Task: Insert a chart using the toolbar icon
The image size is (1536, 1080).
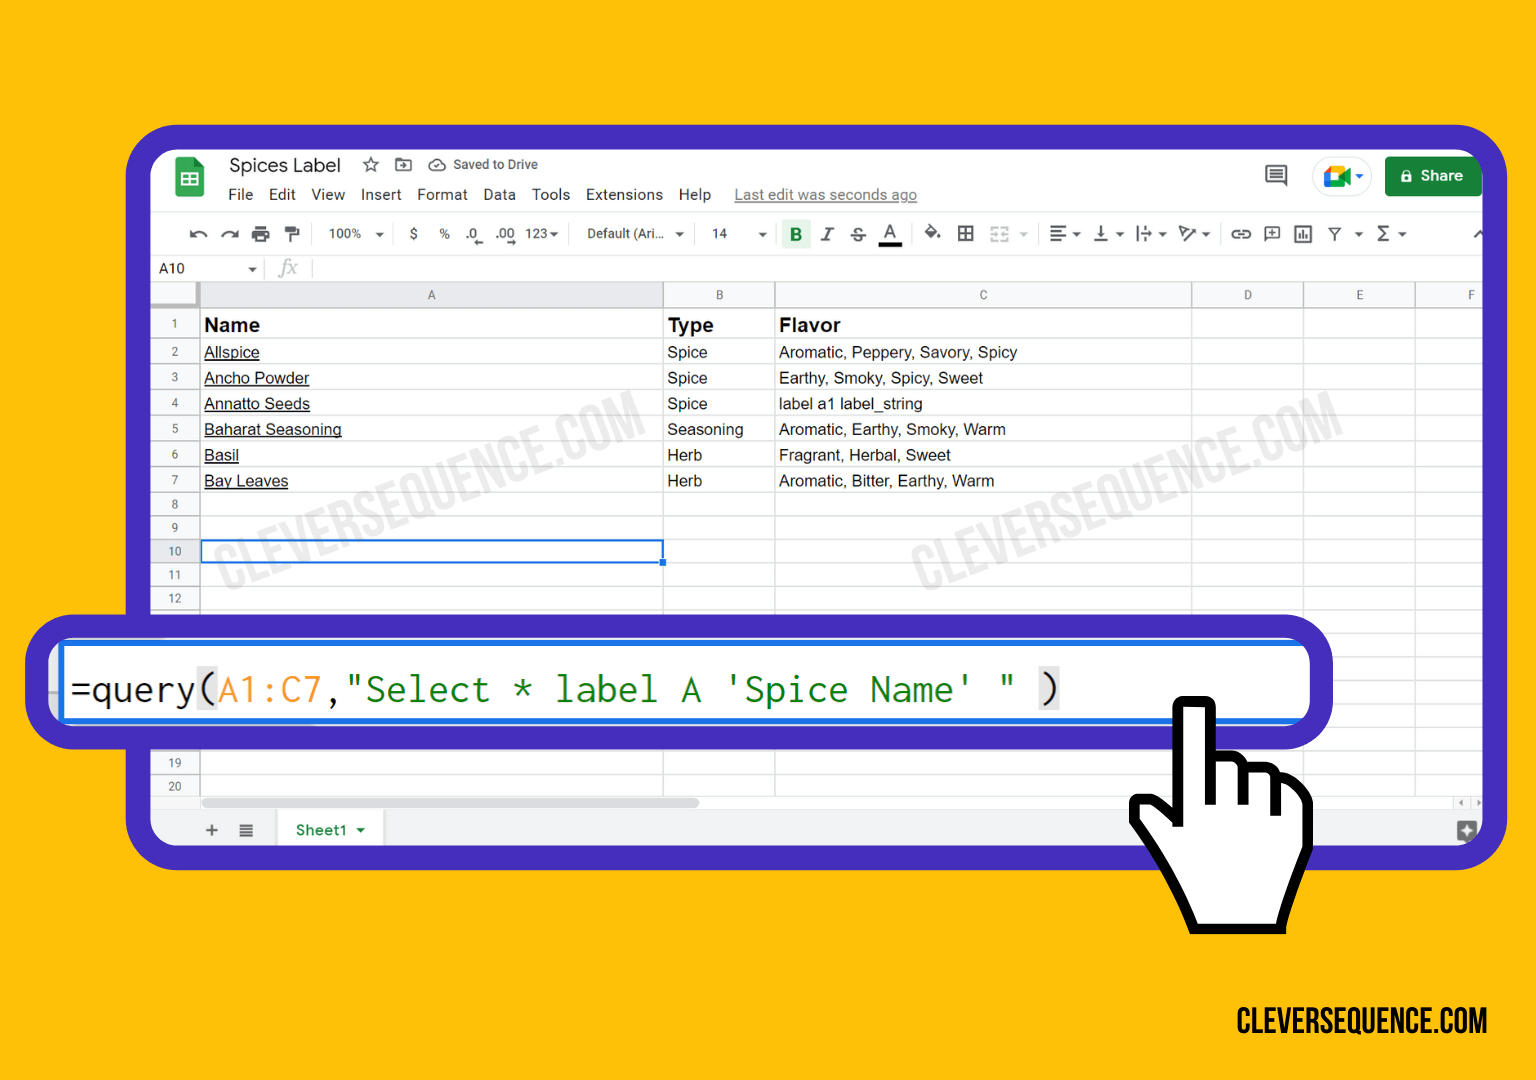Action: click(x=1302, y=234)
